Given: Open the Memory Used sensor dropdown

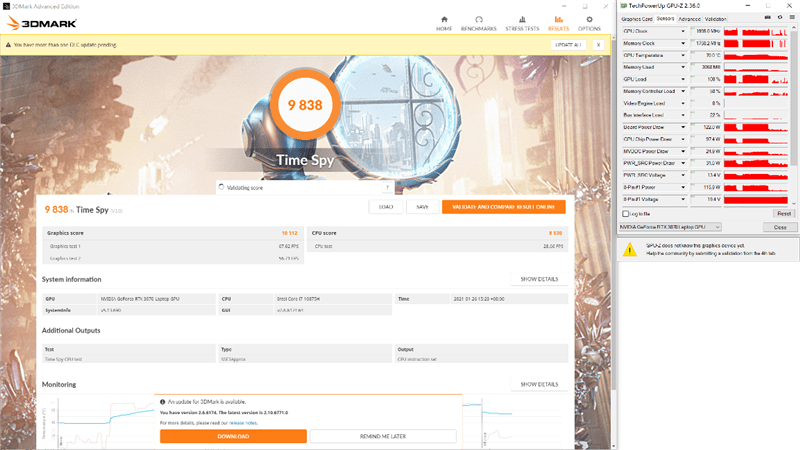Looking at the screenshot, I should click(683, 67).
